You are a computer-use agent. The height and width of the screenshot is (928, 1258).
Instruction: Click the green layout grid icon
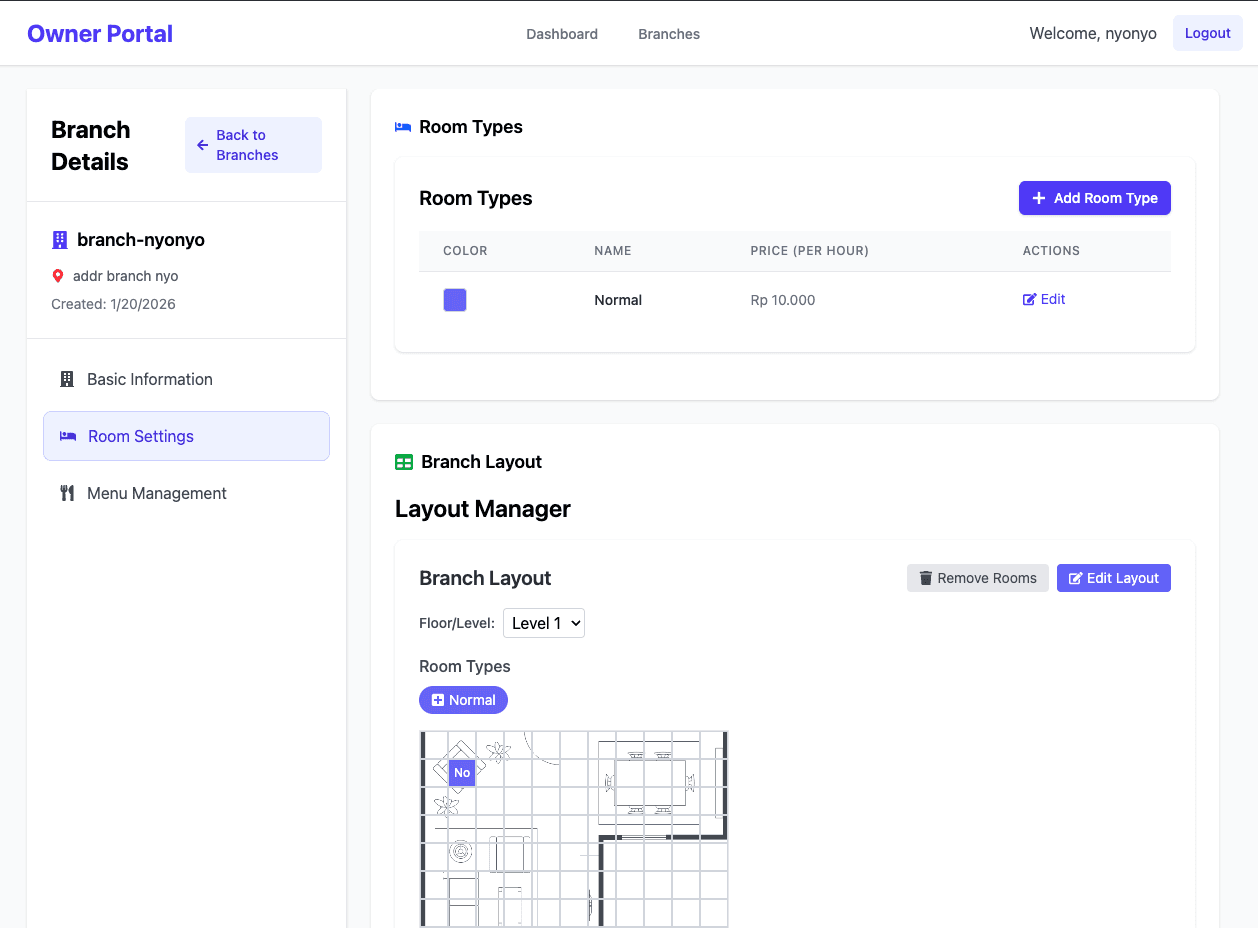tap(403, 461)
